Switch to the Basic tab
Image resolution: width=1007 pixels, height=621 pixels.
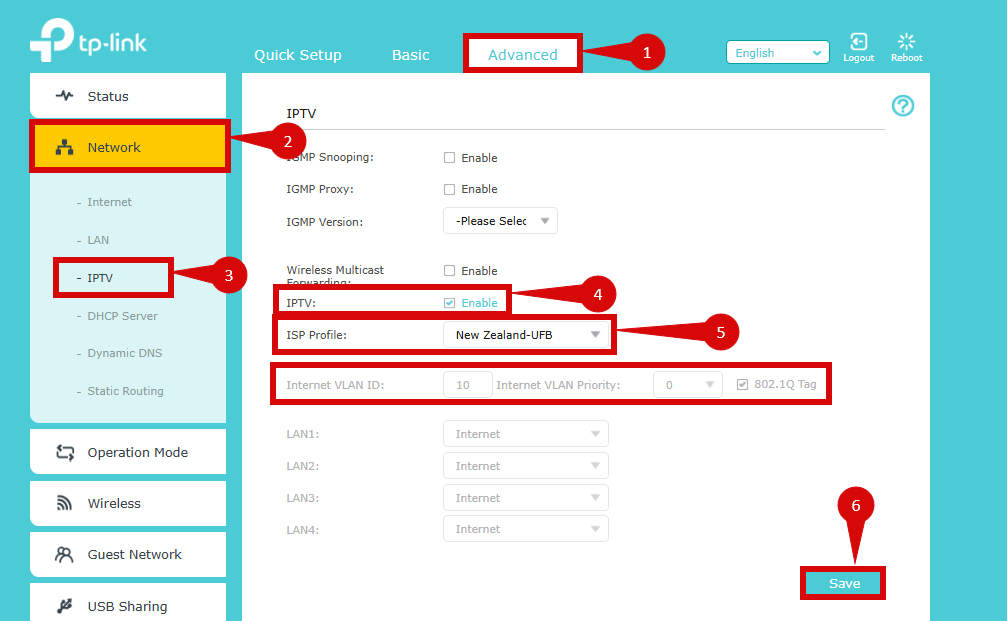coord(410,55)
